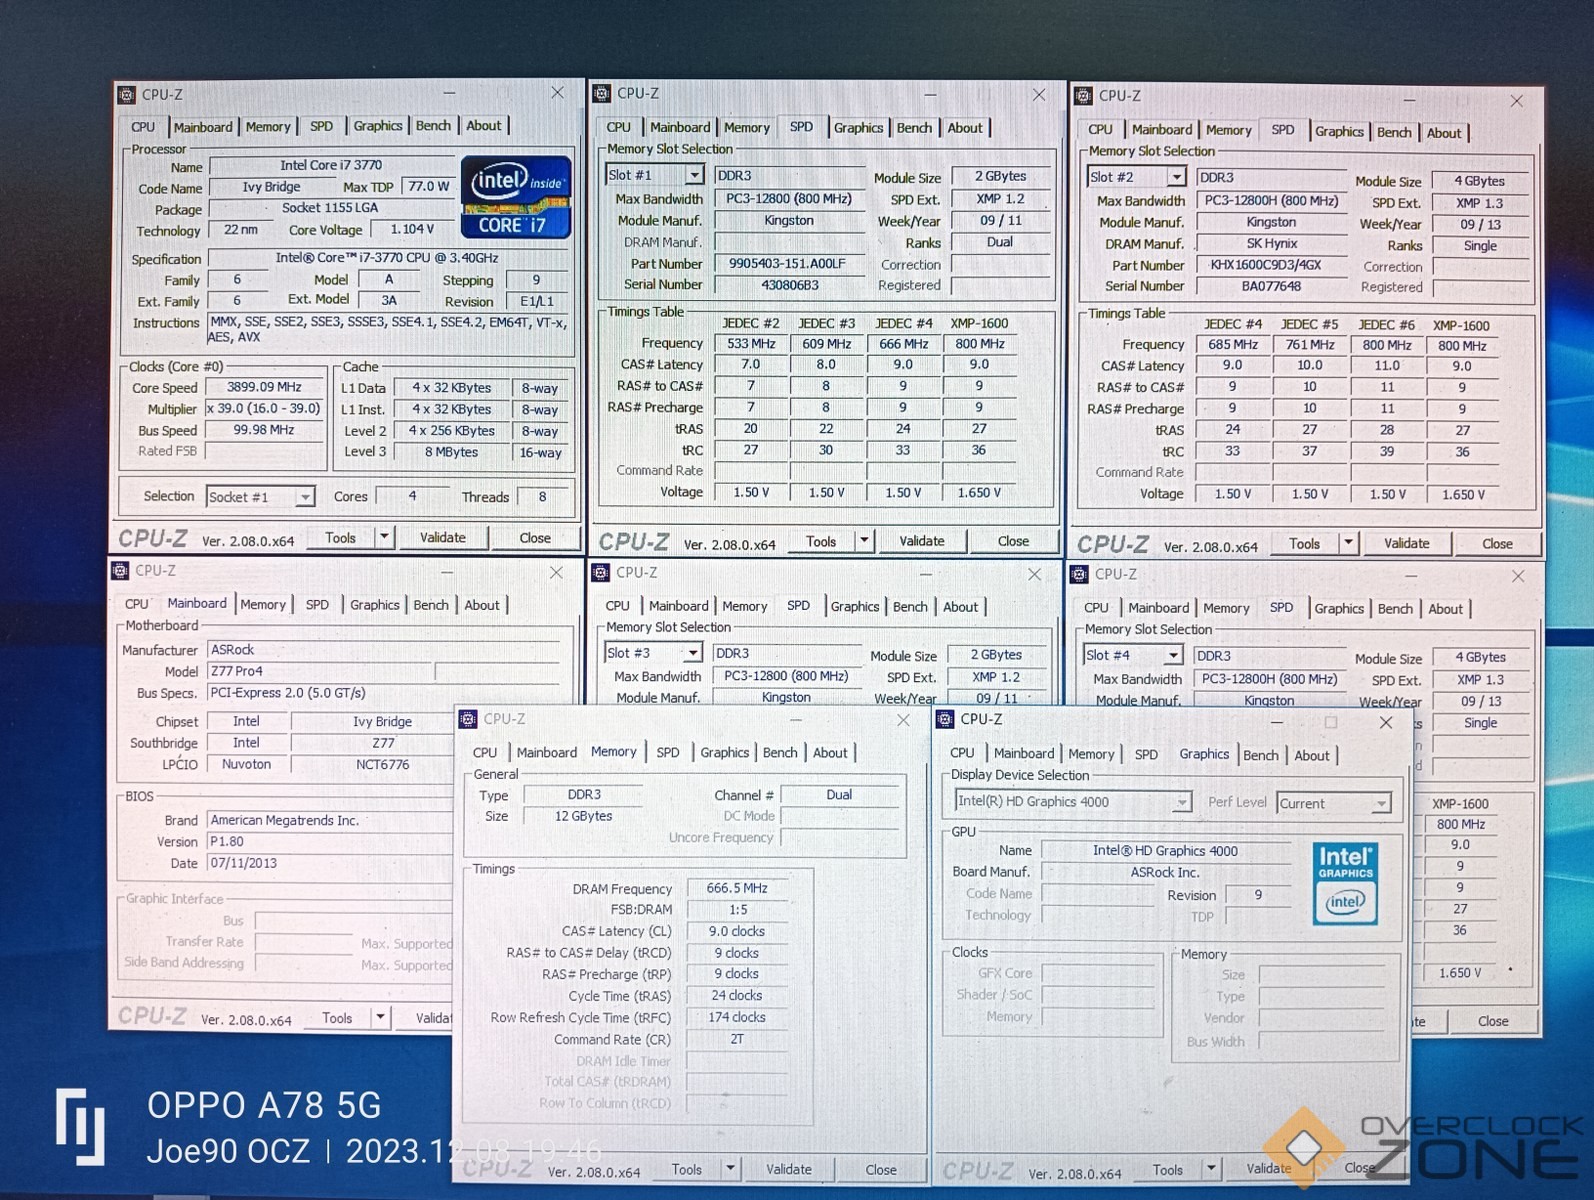Click the GPU Name Intel HD Graphics 4000 field
The height and width of the screenshot is (1200, 1594).
coord(1165,851)
